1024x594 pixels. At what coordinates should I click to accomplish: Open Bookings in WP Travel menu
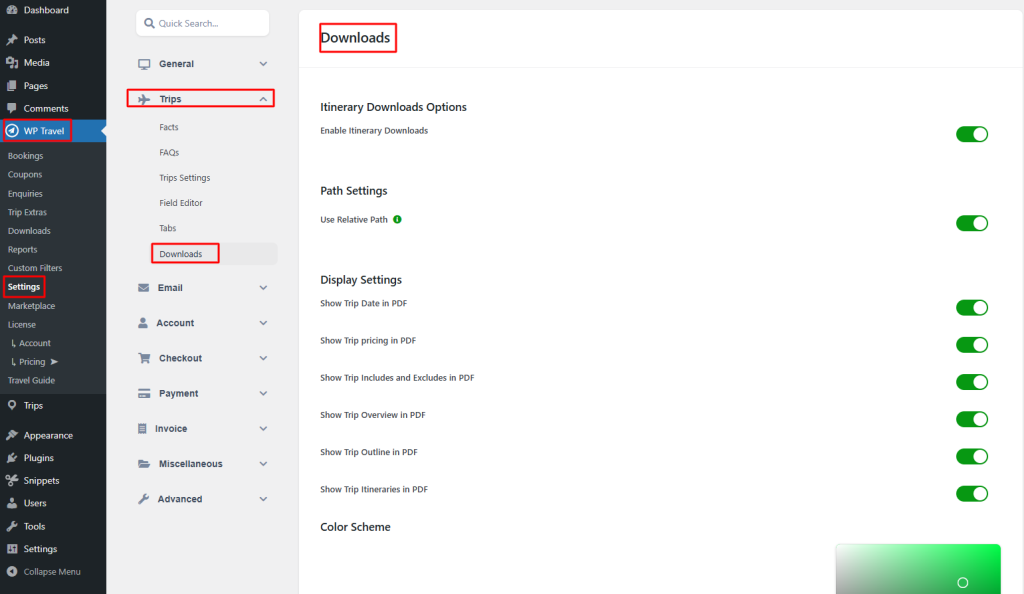click(x=25, y=156)
